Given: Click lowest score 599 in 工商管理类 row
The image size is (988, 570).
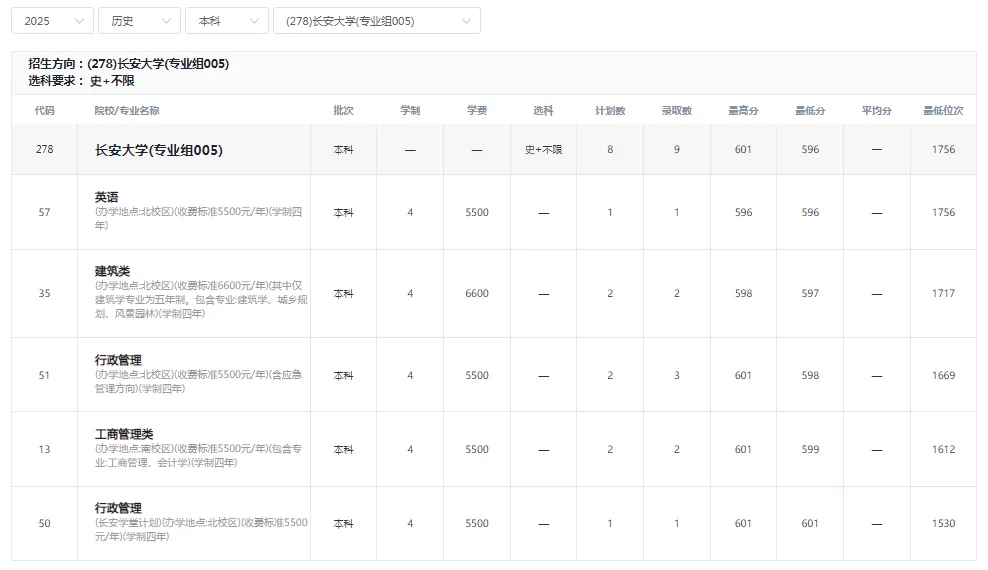Looking at the screenshot, I should 810,449.
